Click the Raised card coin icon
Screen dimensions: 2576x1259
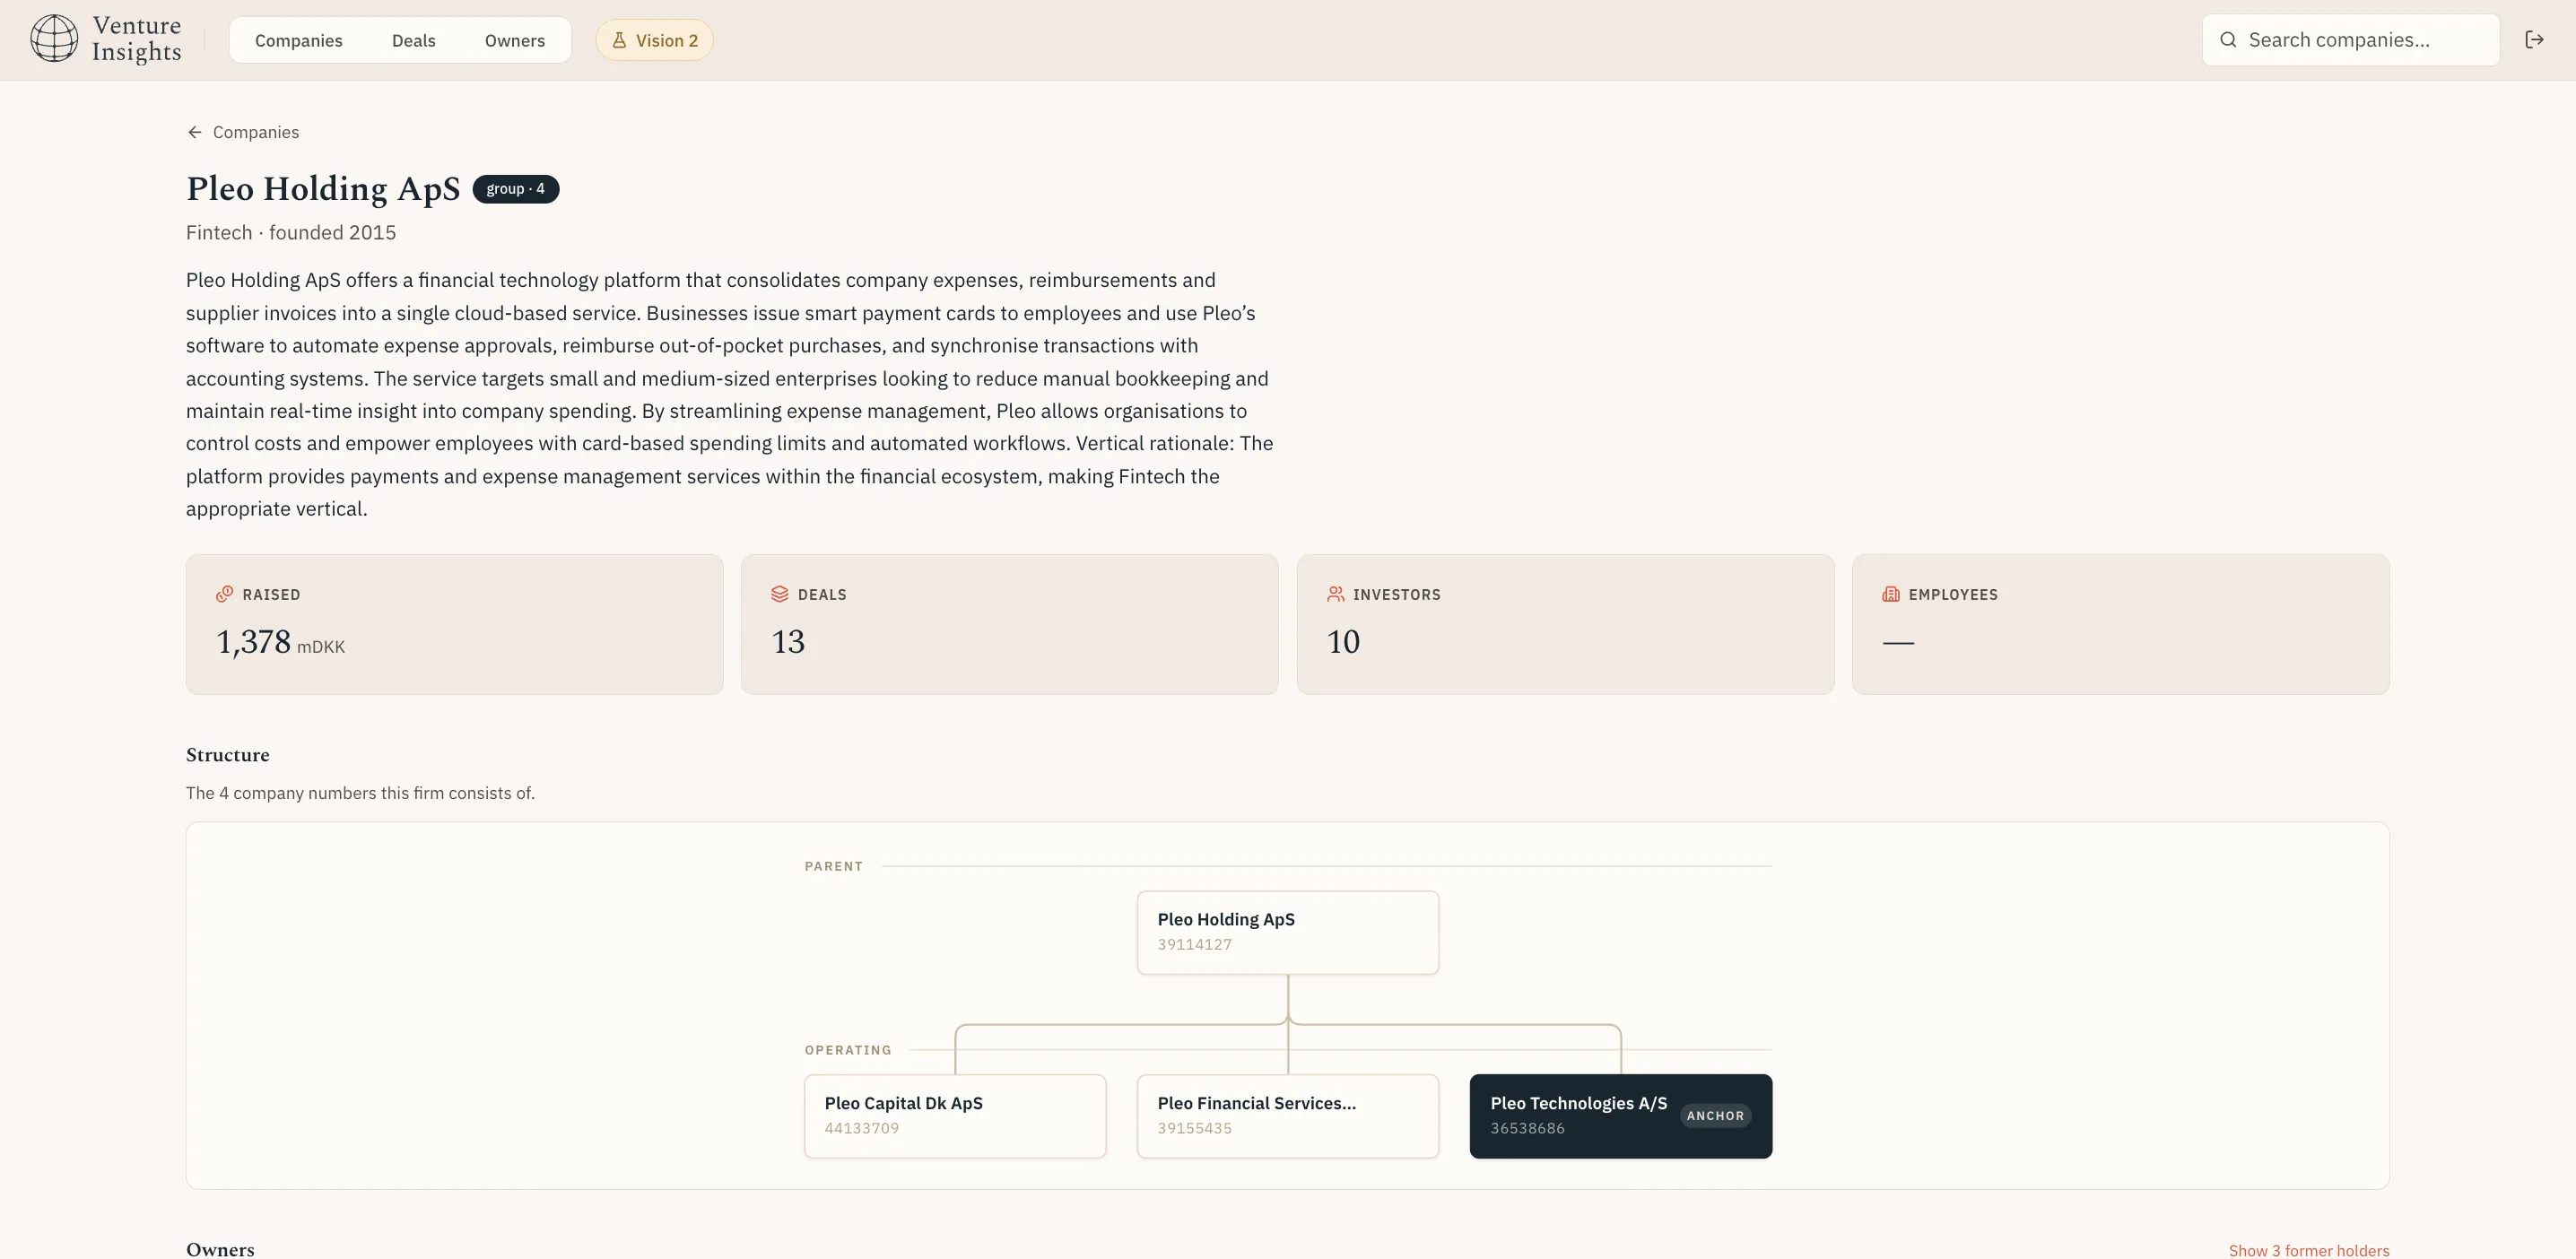tap(224, 594)
